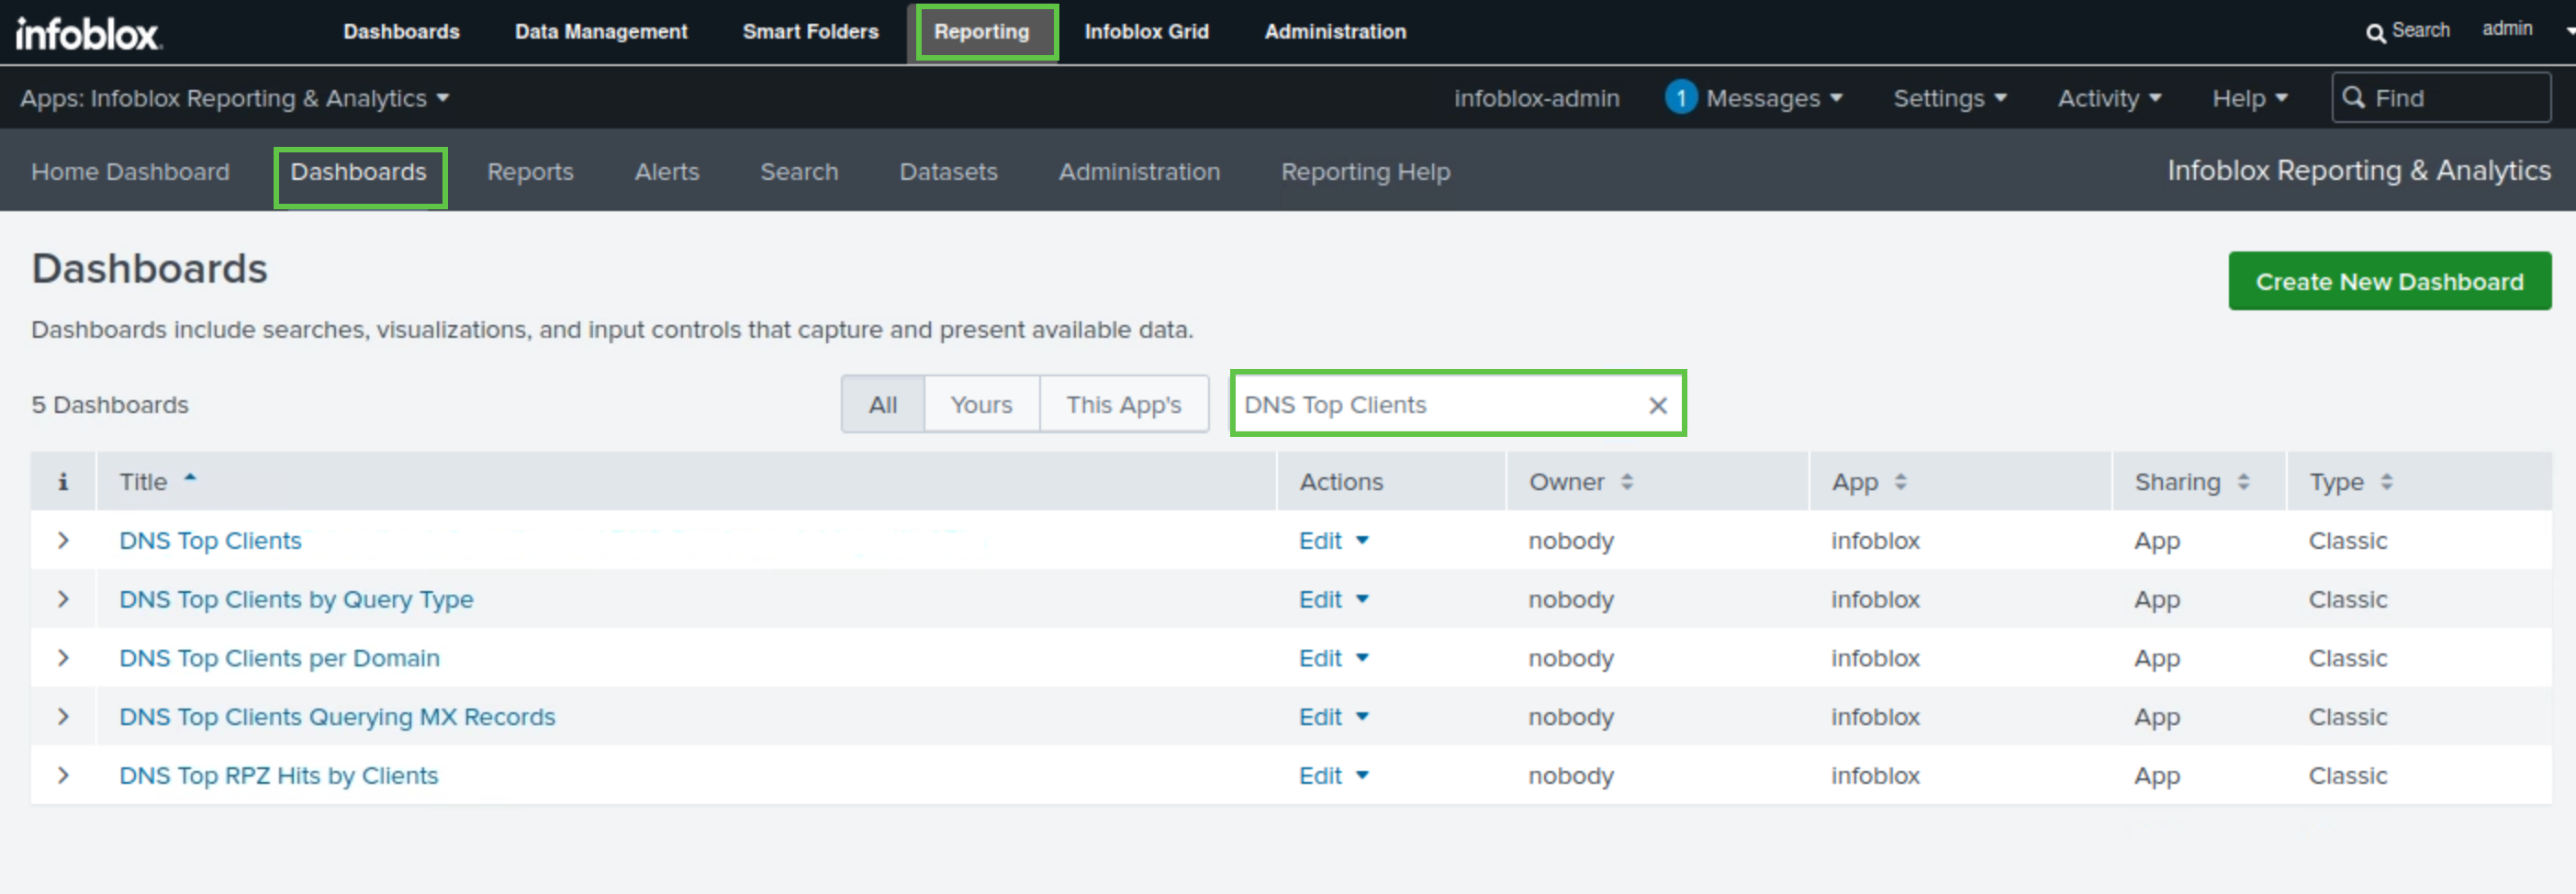Open the DNS Top Clients per Domain dashboard
The height and width of the screenshot is (894, 2576).
click(279, 659)
